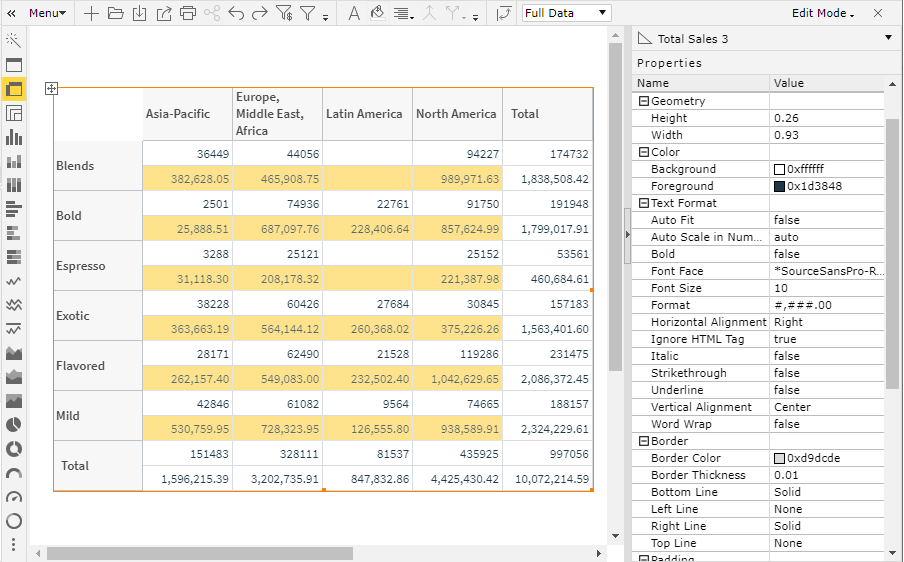Click the Foreground color swatch 0x1d3848
Screen dimensions: 904x562
click(x=779, y=186)
